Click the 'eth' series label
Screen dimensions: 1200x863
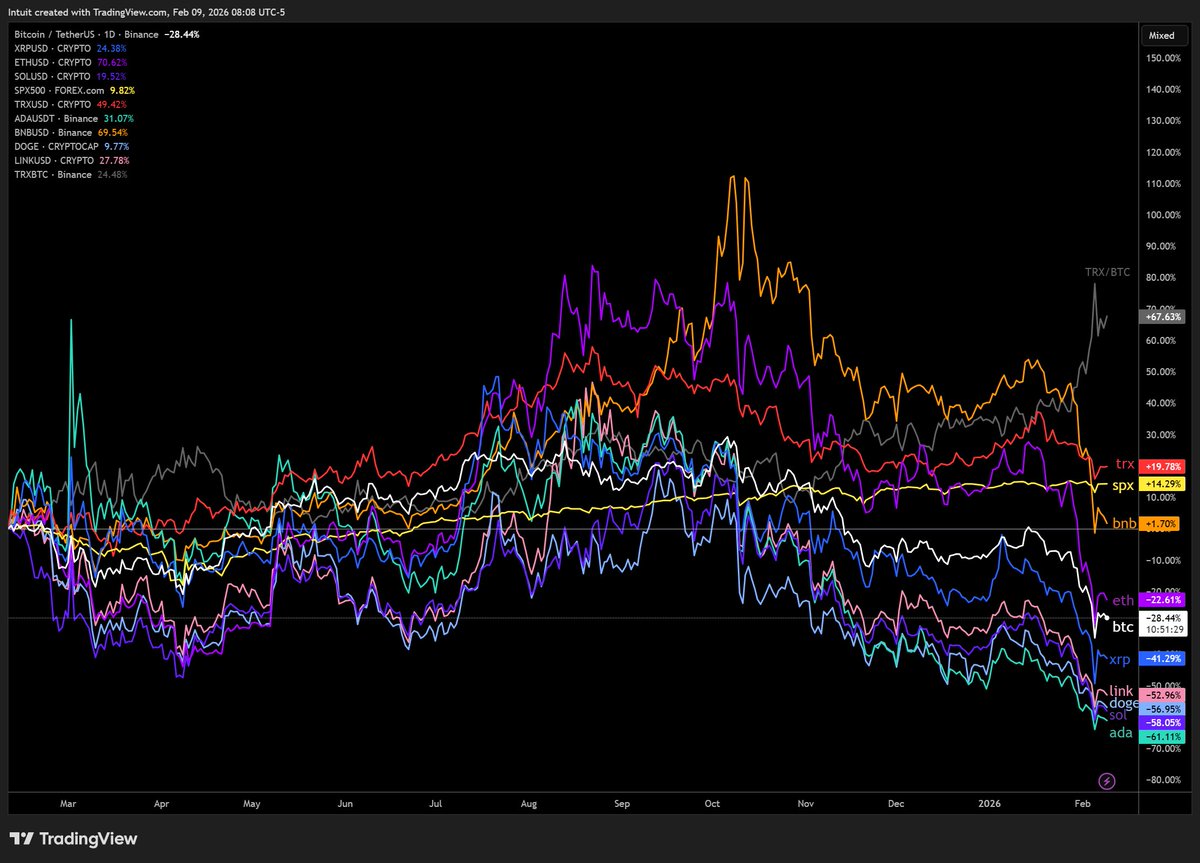[x=1123, y=600]
